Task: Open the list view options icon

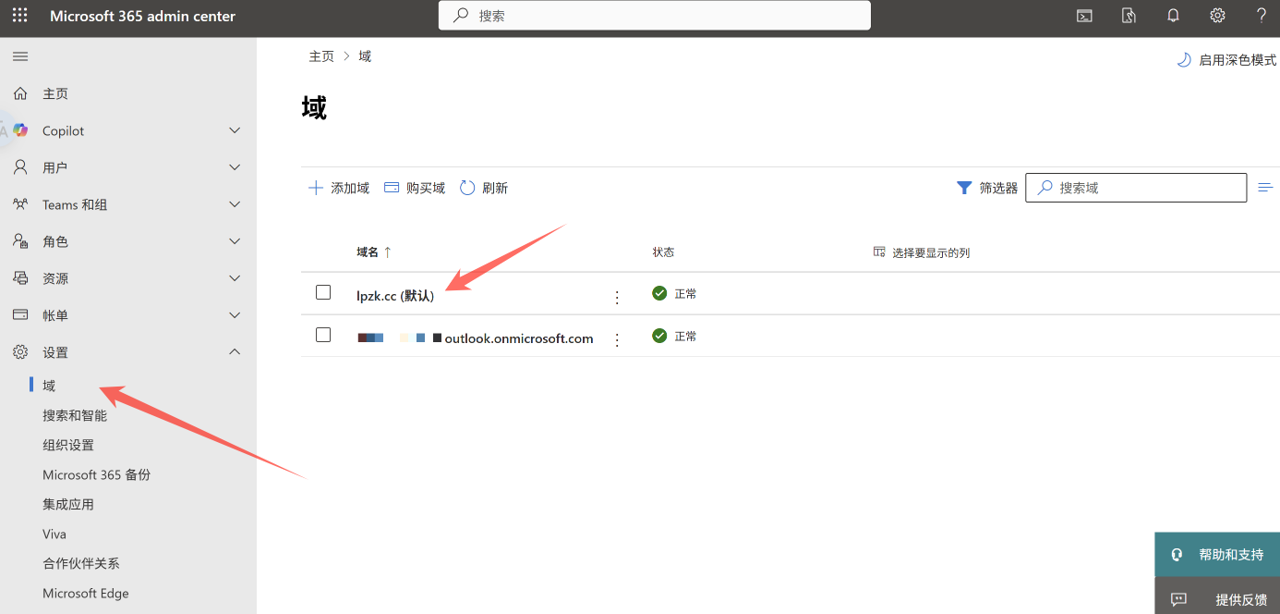Action: [x=1265, y=188]
